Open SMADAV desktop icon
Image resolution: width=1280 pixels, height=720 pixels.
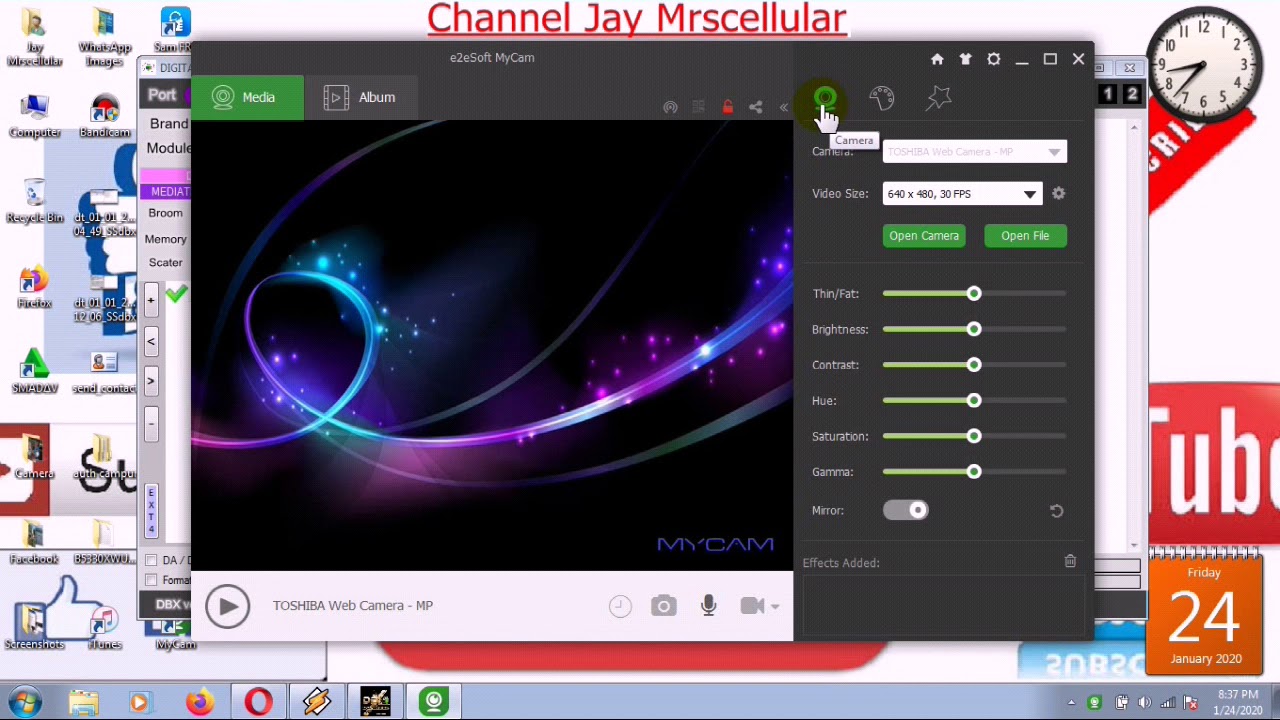(34, 371)
